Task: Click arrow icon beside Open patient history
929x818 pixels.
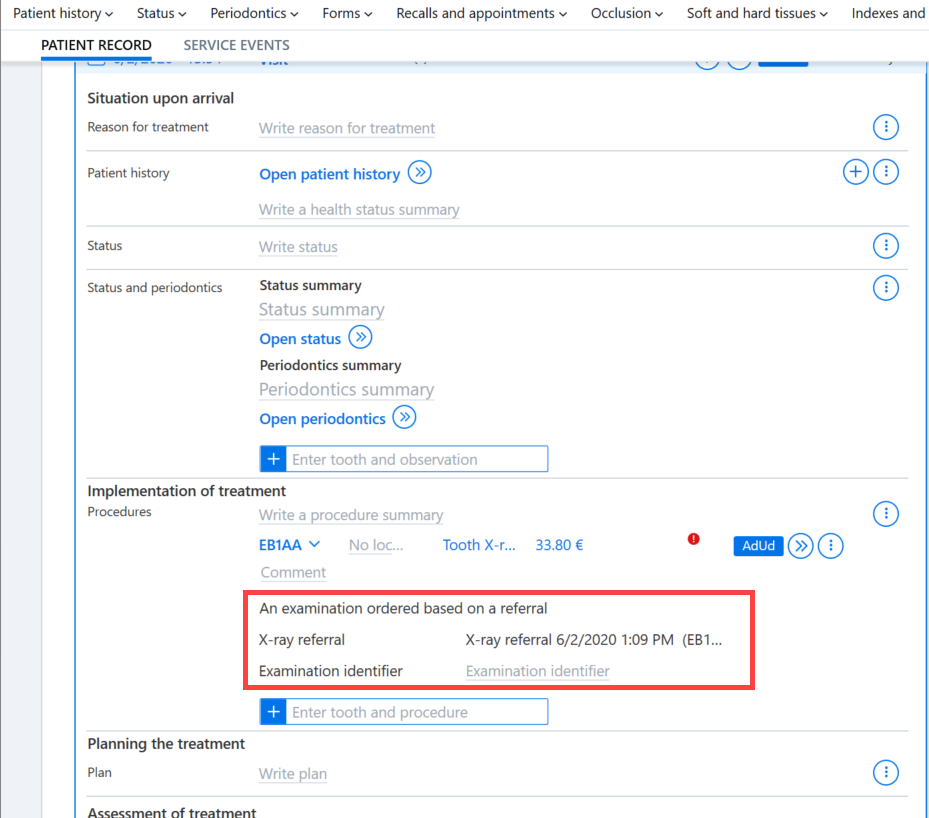Action: click(419, 172)
